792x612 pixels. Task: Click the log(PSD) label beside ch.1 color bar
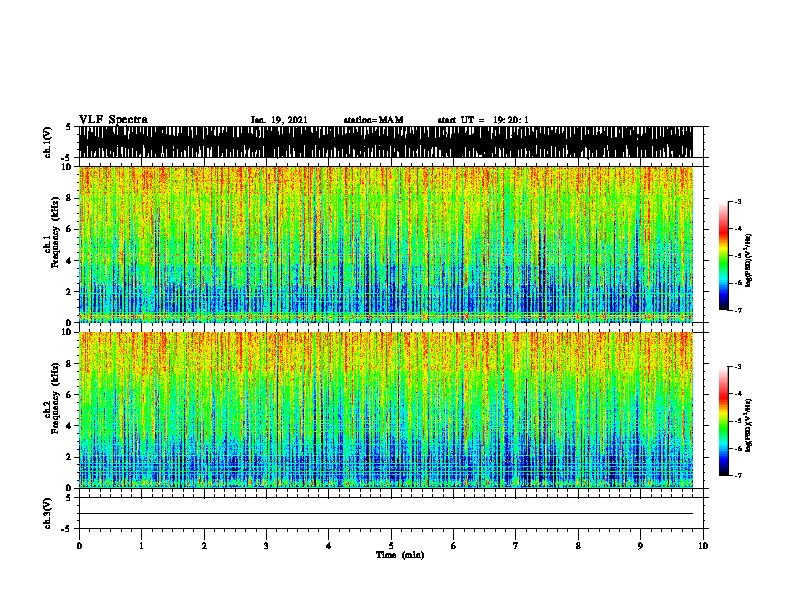tap(748, 260)
